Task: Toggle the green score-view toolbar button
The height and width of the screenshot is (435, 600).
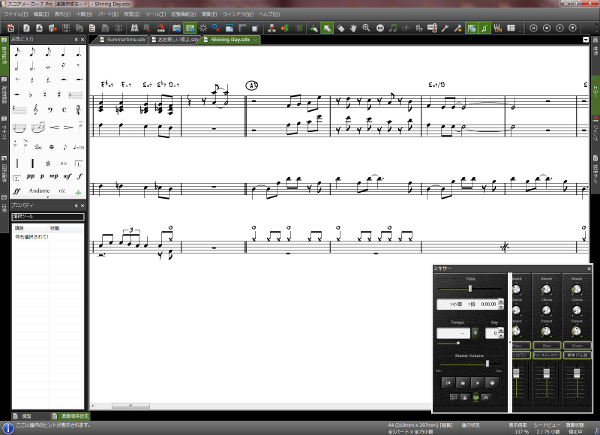Action: 471,28
